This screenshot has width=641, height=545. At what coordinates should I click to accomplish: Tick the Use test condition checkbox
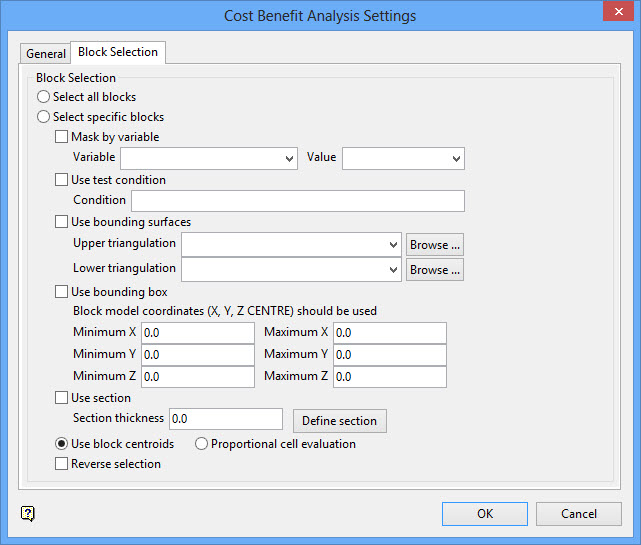pyautogui.click(x=62, y=180)
